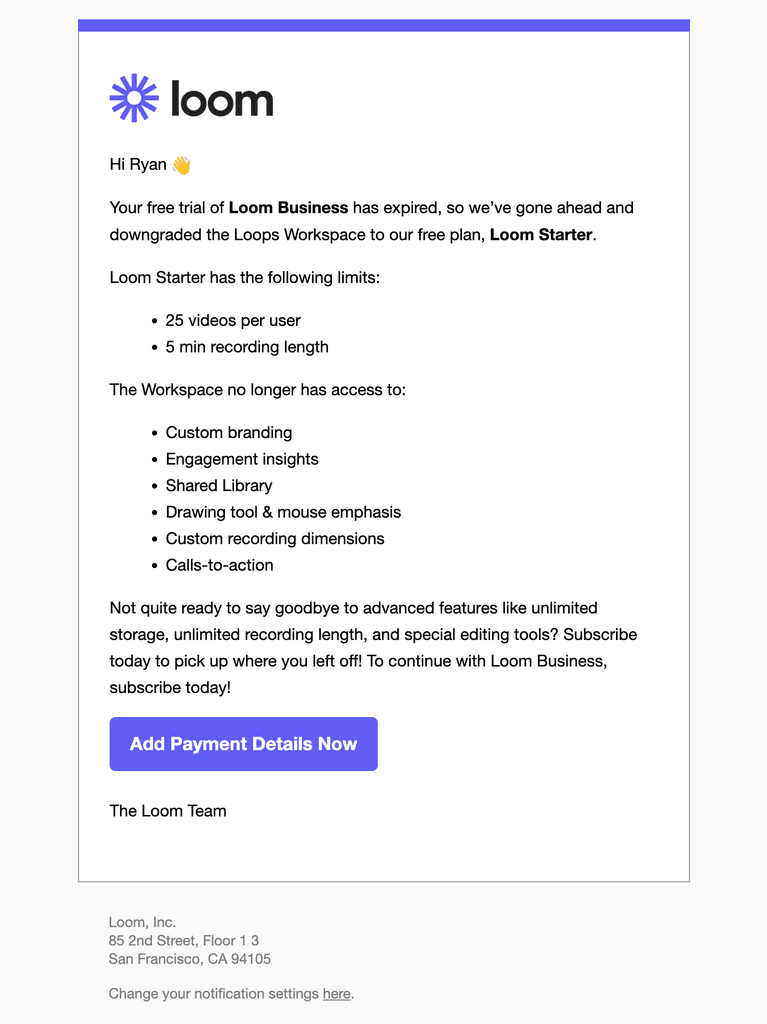Click the bullet beside Calls-to-action
767x1024 pixels.
tap(153, 565)
